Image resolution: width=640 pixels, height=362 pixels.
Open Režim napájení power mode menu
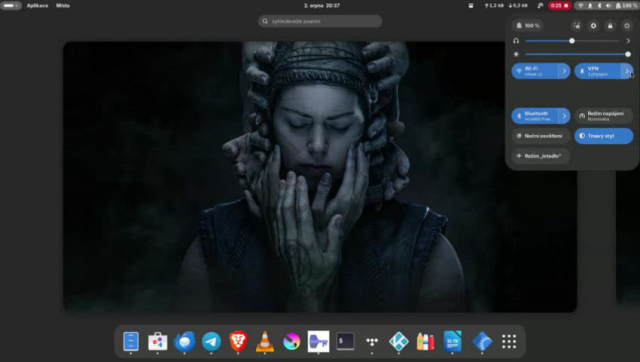point(604,116)
